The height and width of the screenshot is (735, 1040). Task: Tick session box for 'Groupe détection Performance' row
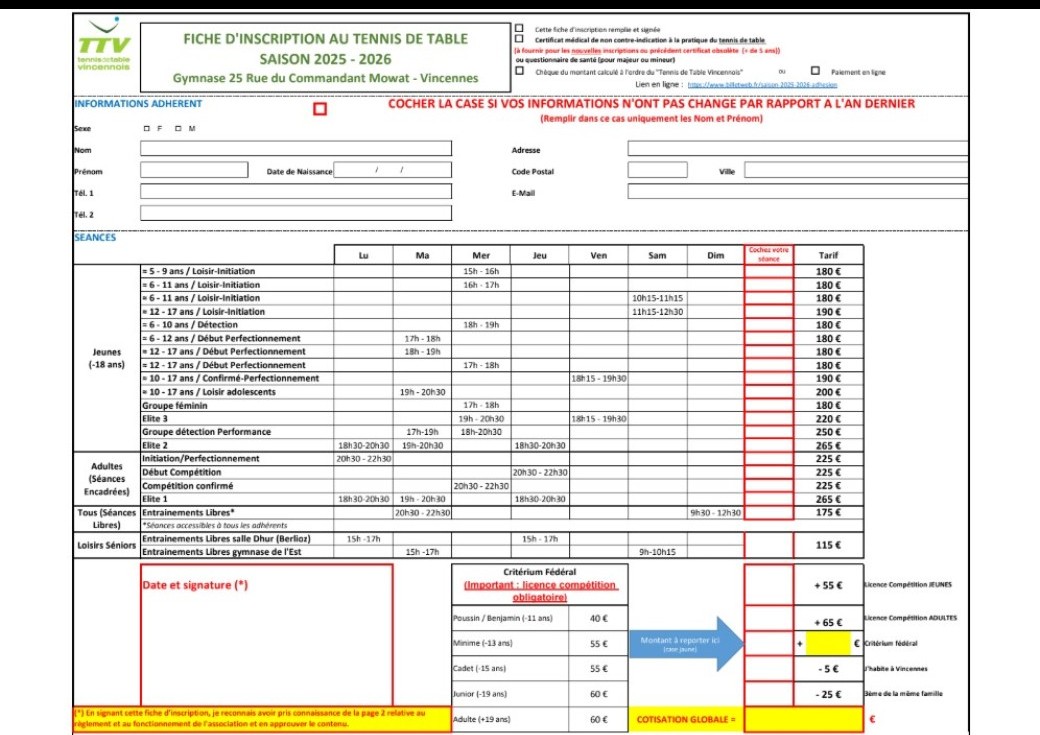(x=768, y=432)
